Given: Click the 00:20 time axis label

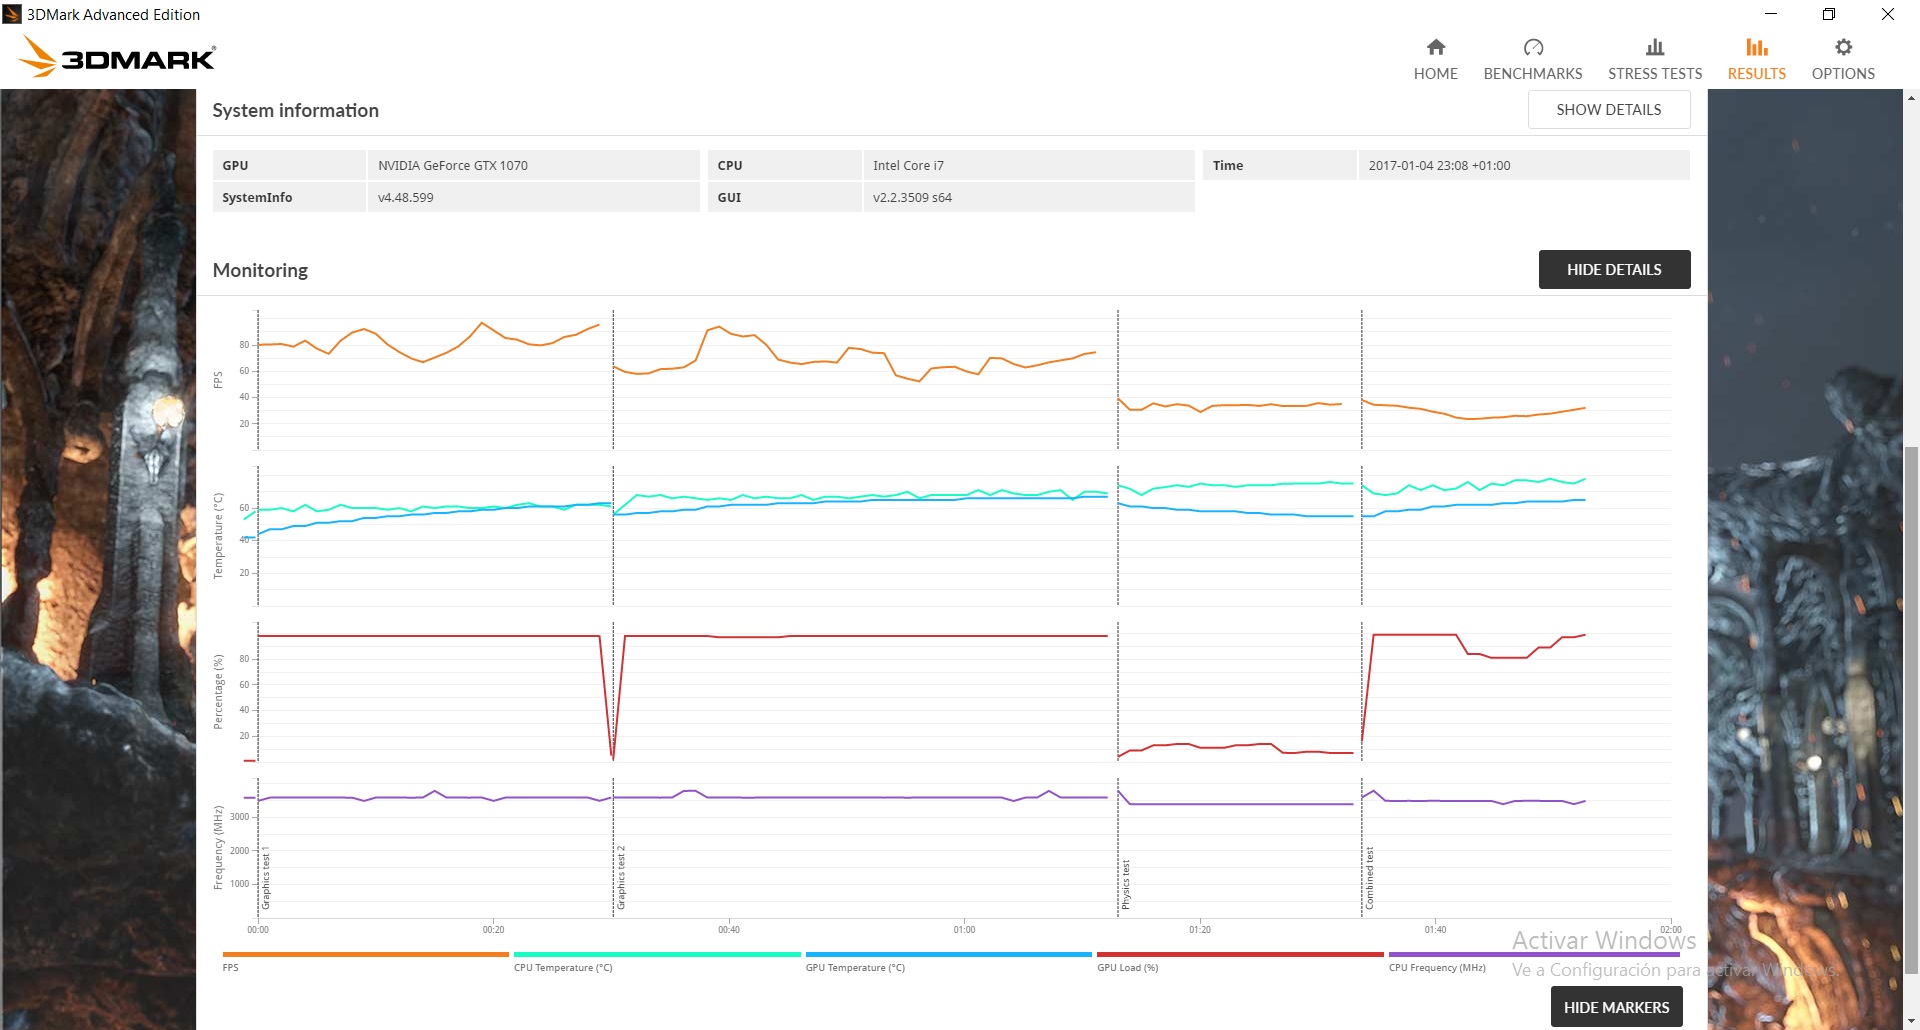Looking at the screenshot, I should point(493,930).
